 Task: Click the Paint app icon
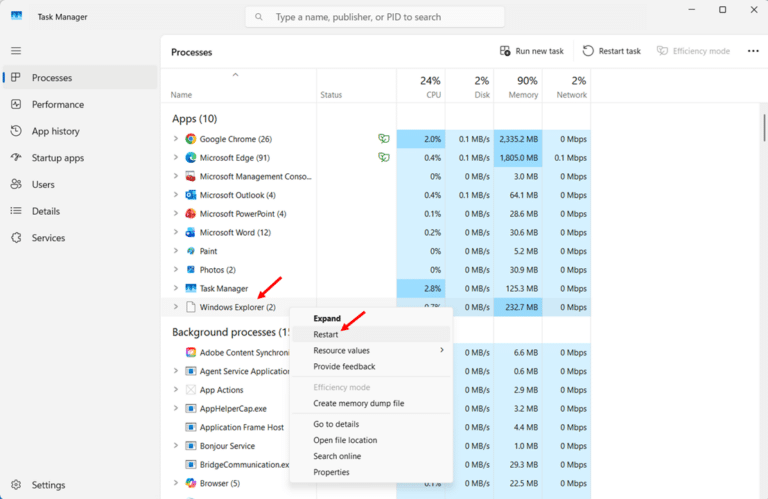[191, 251]
